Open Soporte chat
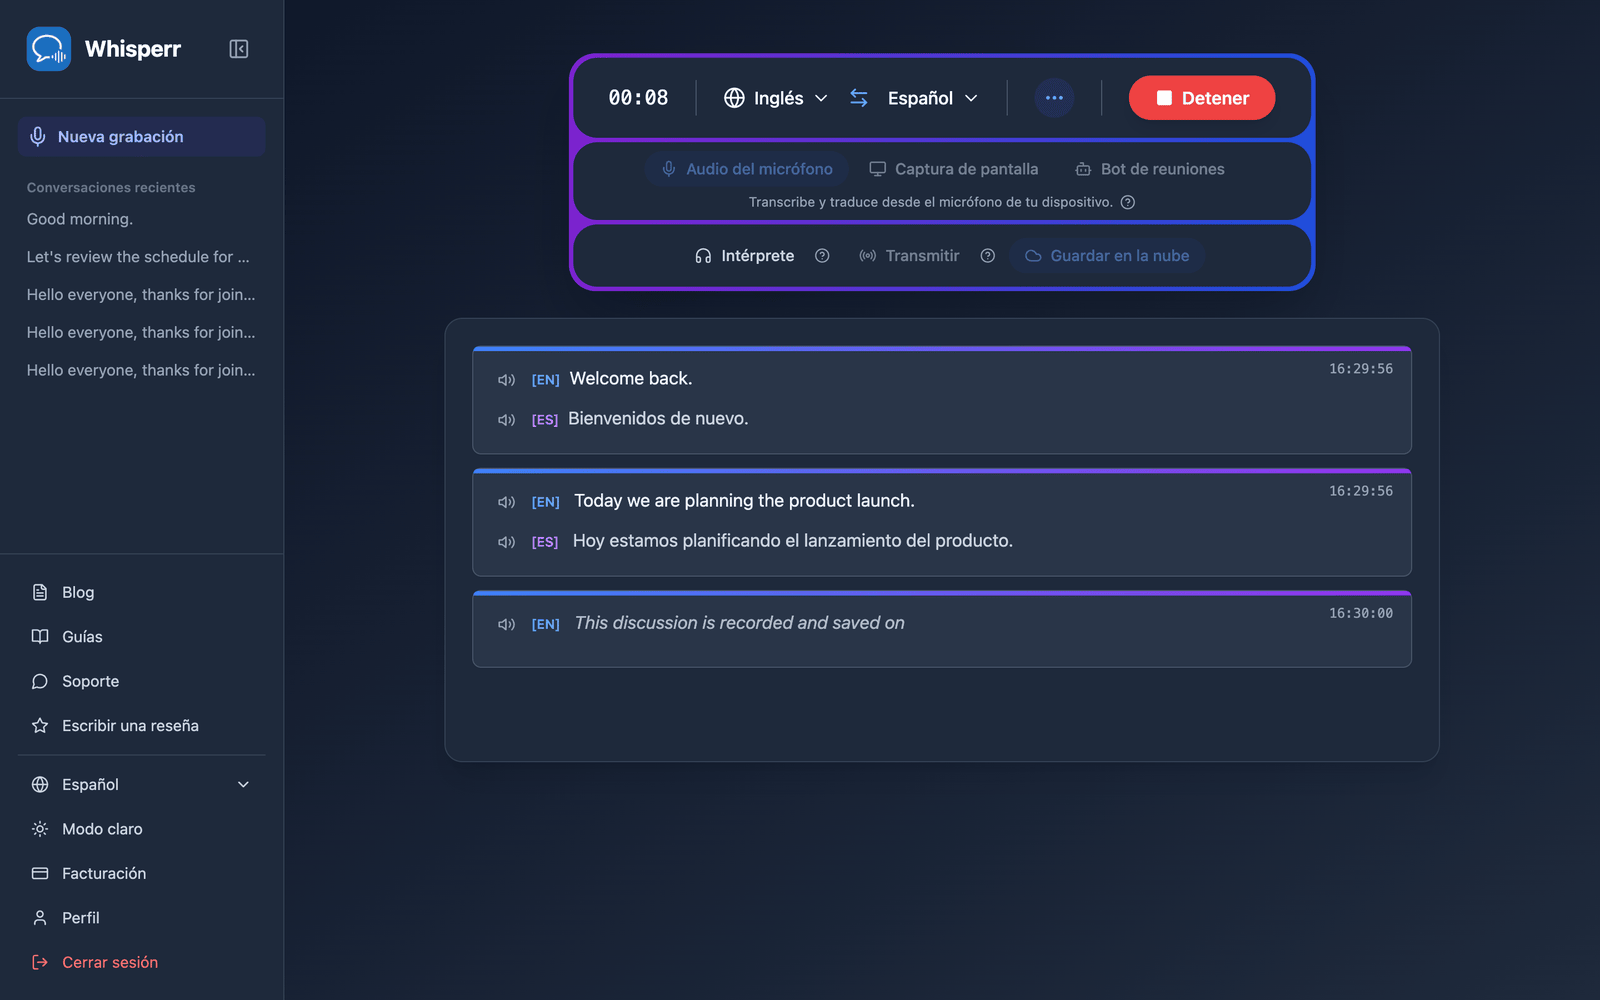 [90, 682]
